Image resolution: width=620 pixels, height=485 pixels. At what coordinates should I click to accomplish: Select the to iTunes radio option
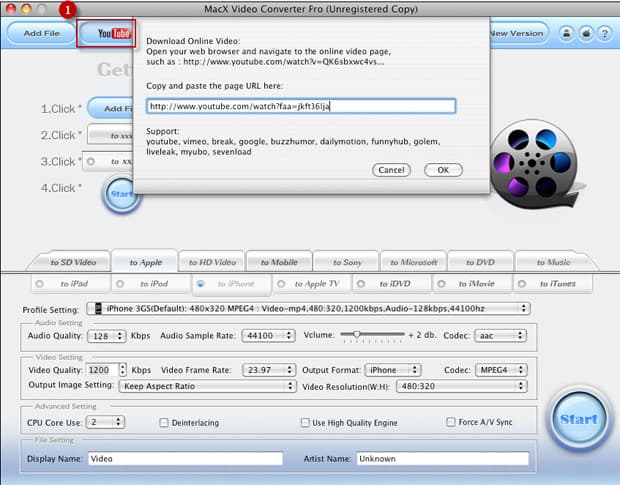click(x=522, y=284)
